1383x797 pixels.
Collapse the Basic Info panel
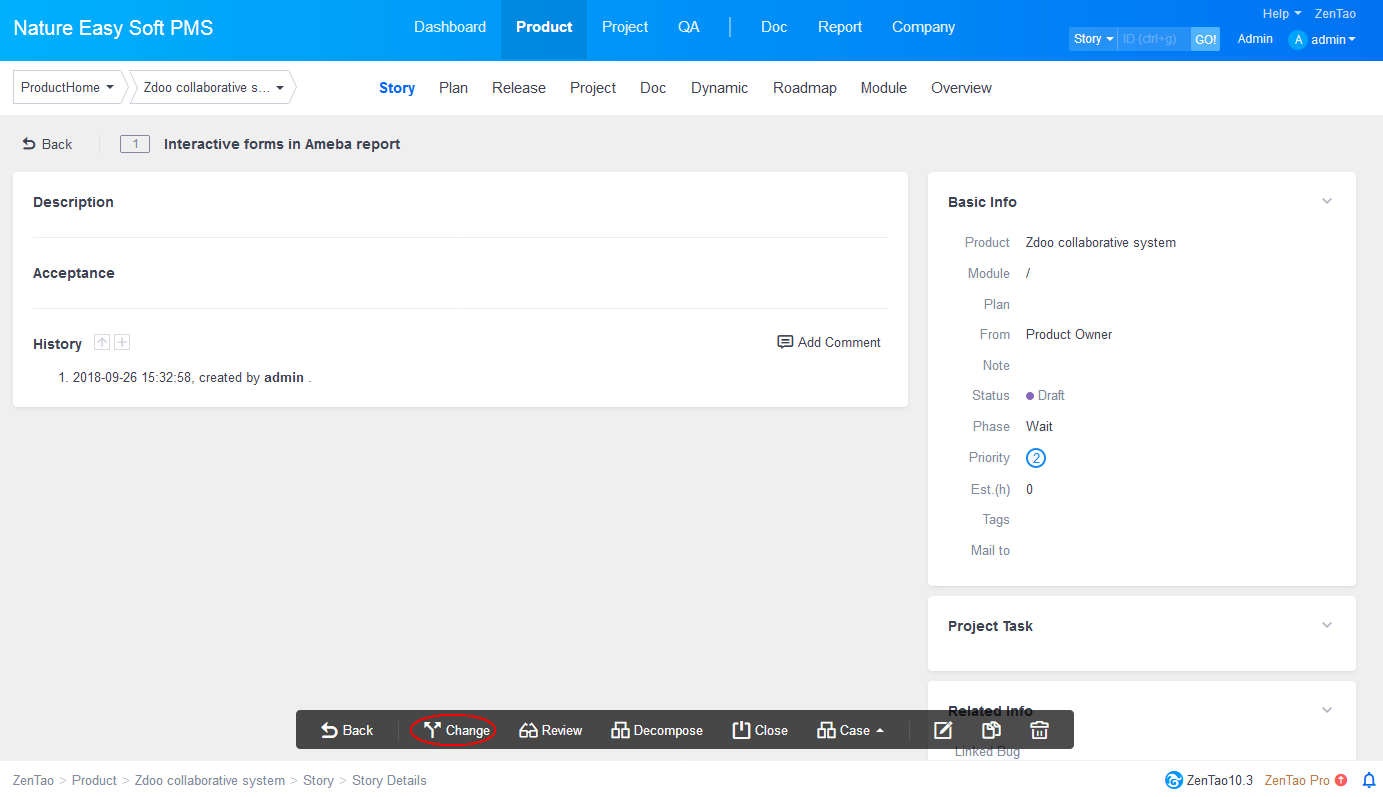point(1327,201)
